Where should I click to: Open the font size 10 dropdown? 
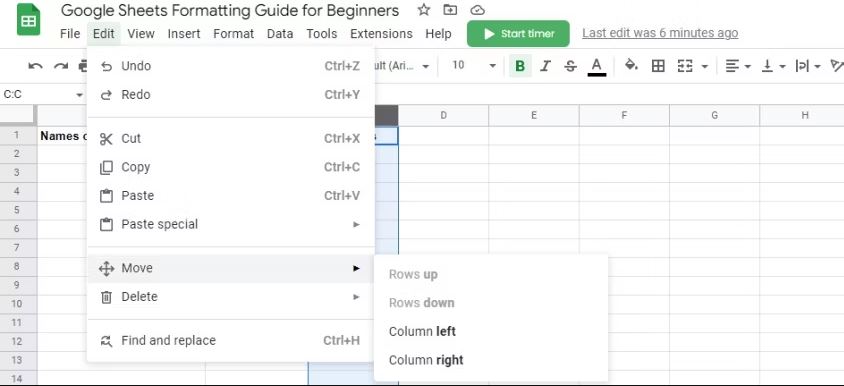[x=474, y=66]
